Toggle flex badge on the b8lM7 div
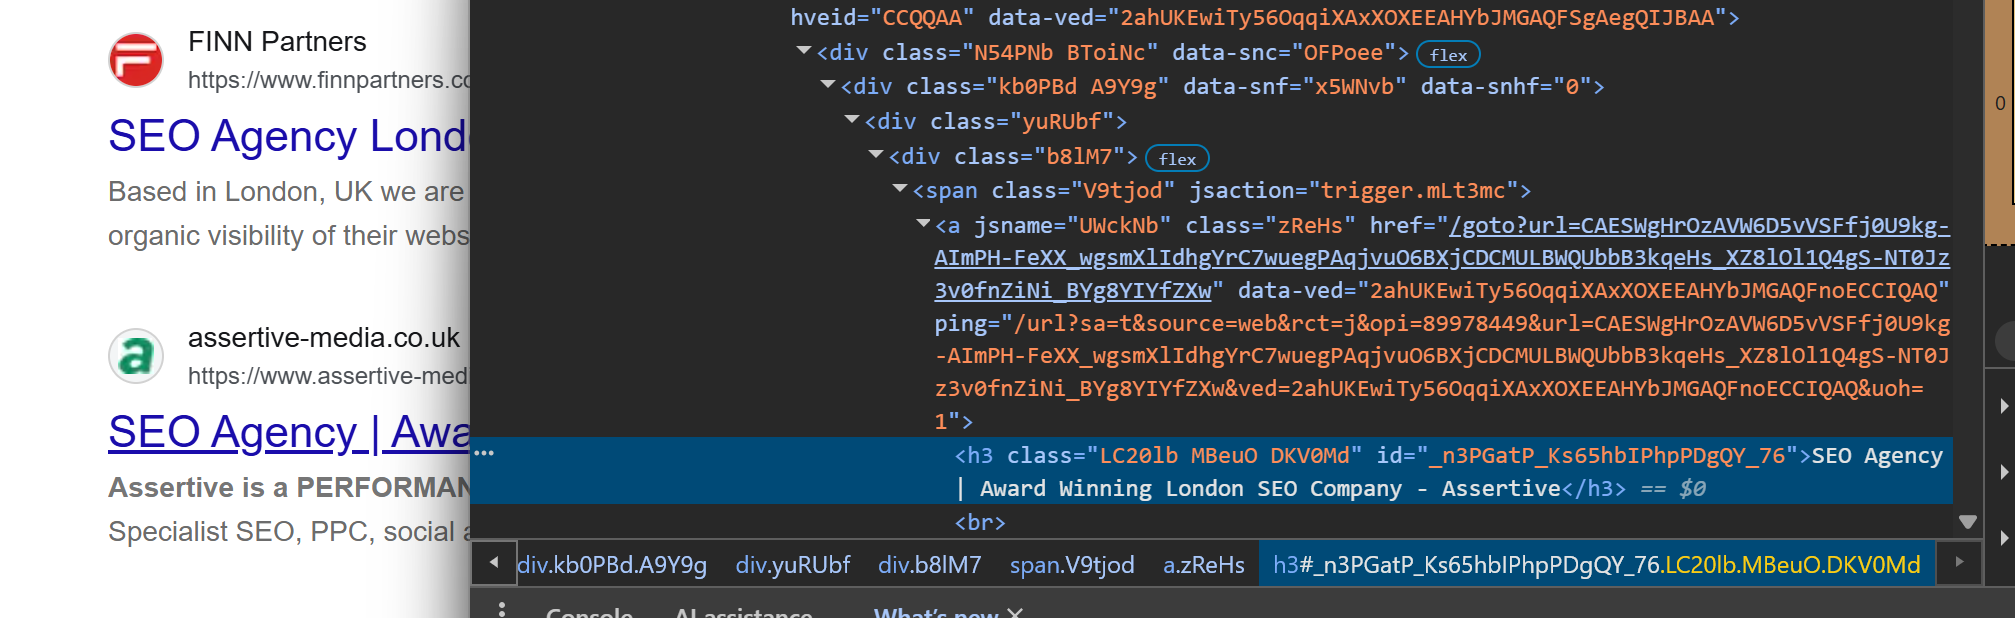 click(x=1177, y=159)
